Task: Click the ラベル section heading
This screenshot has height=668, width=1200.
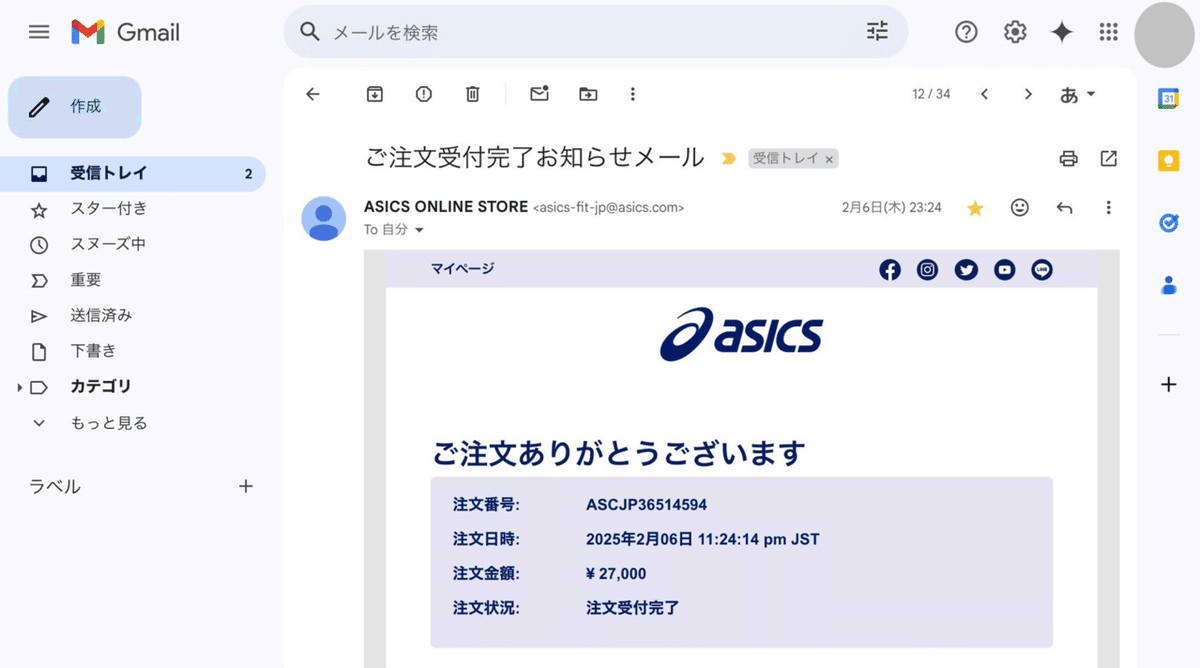Action: 55,487
